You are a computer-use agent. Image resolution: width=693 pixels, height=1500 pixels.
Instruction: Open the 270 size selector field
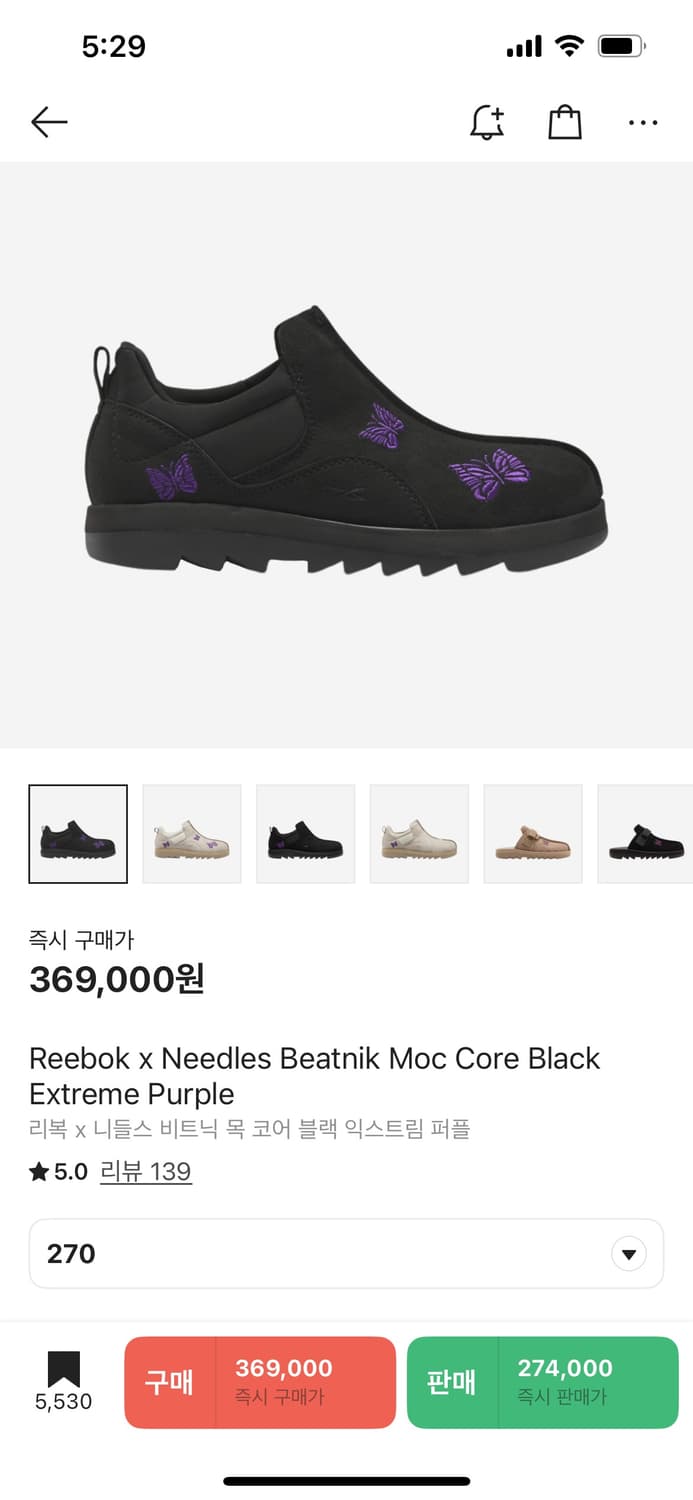pos(330,1253)
